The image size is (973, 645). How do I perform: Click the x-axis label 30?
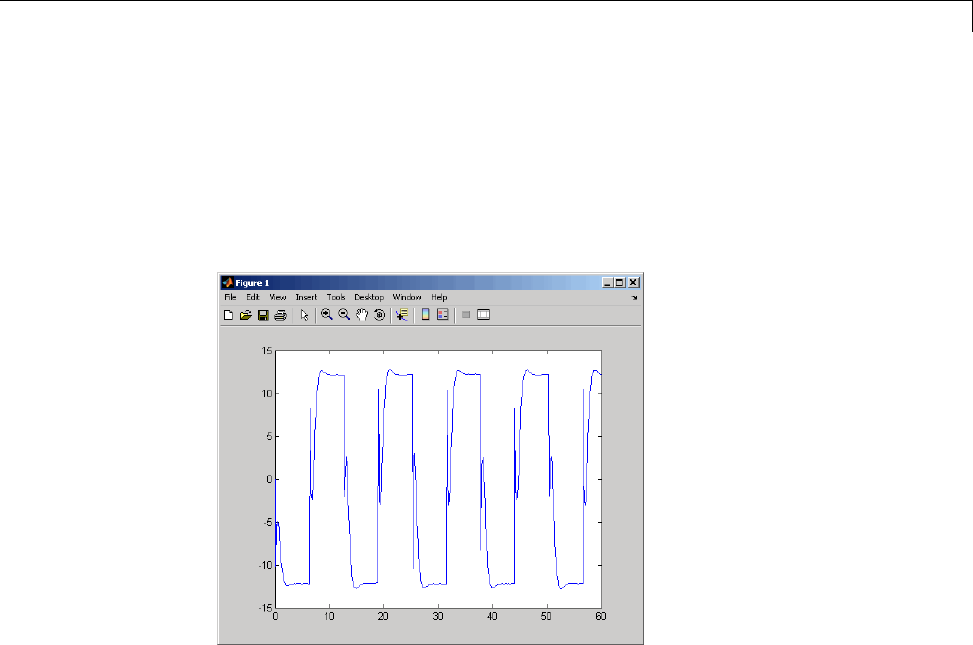(x=438, y=616)
